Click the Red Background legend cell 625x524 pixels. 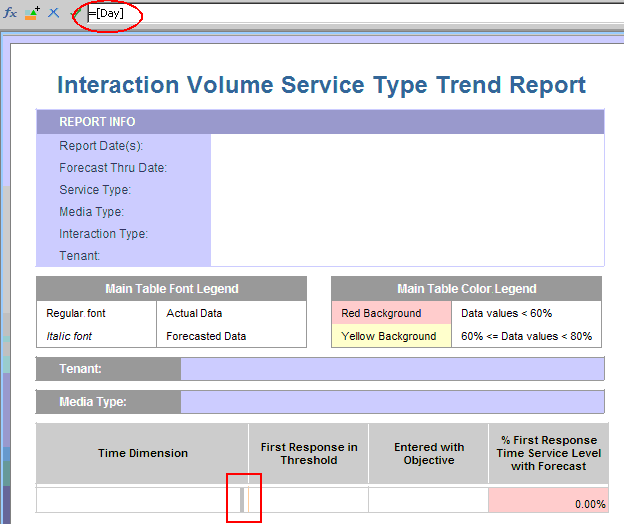[x=391, y=313]
